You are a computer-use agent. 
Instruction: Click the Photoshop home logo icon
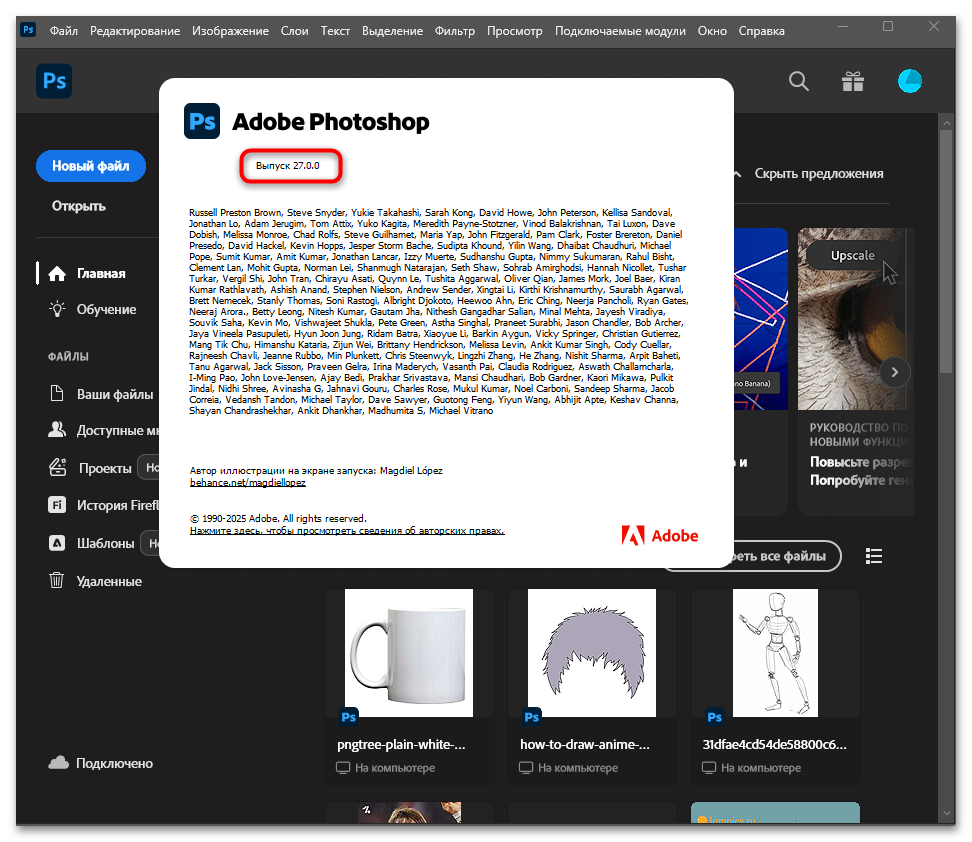point(54,81)
